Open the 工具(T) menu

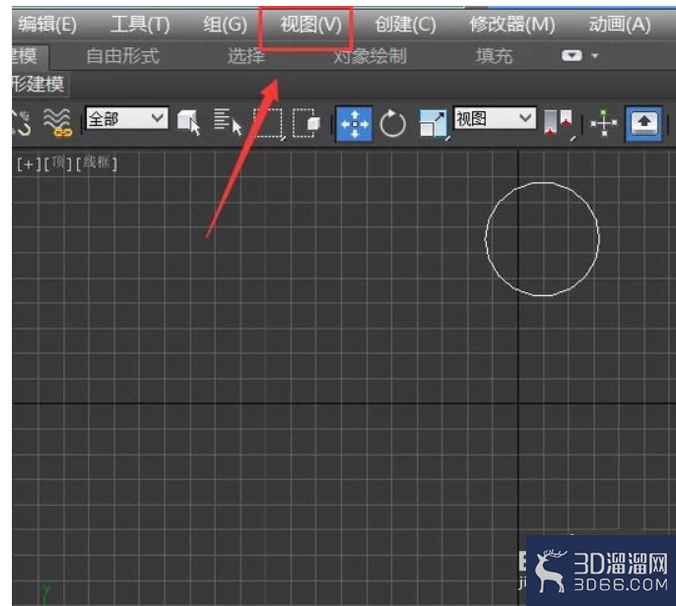[x=140, y=25]
